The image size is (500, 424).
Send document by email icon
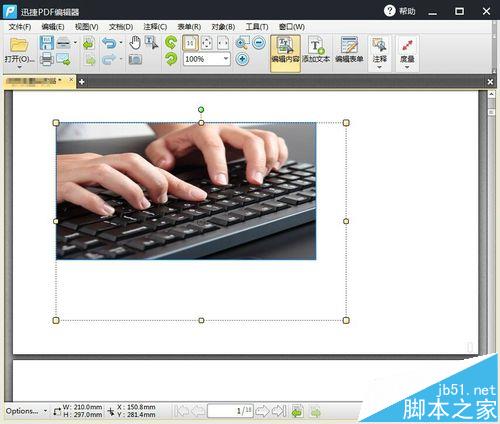[x=63, y=59]
